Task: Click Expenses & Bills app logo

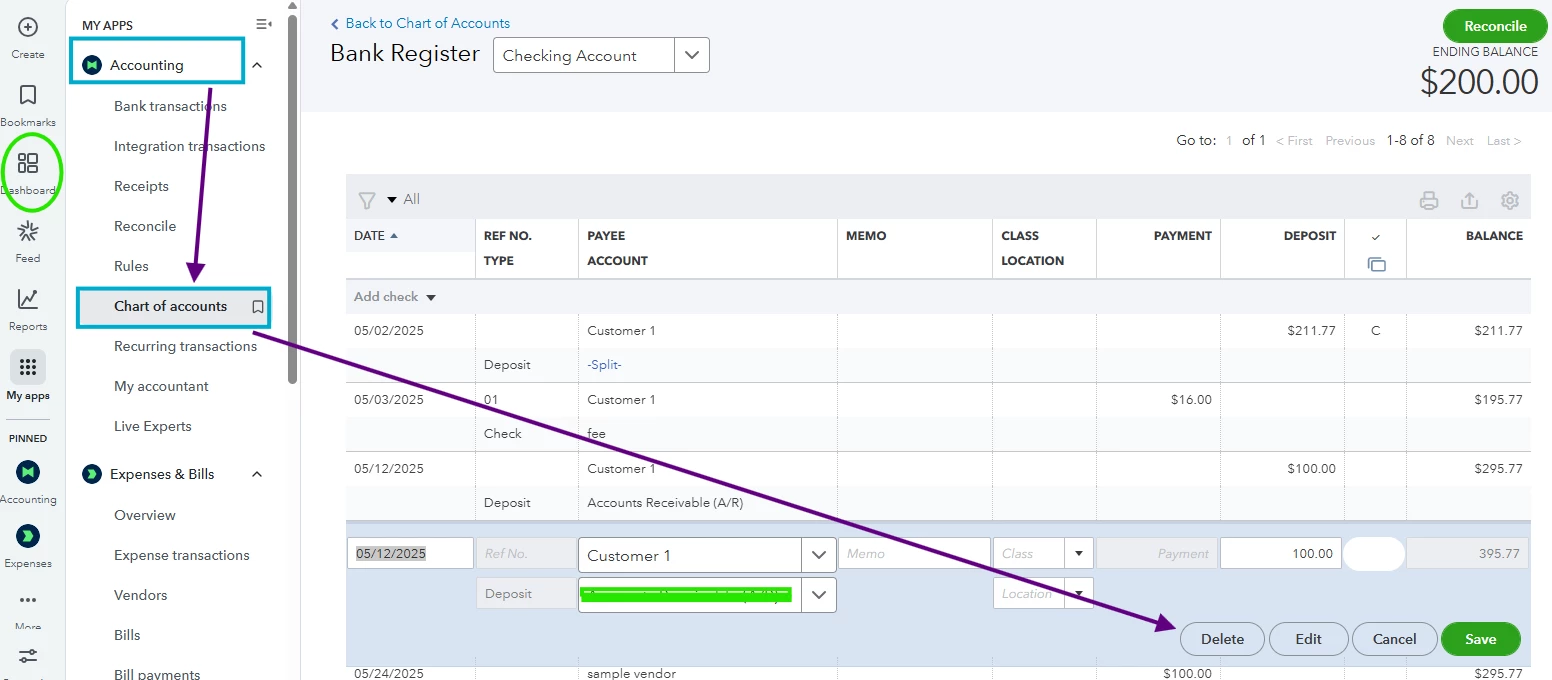Action: (x=92, y=474)
